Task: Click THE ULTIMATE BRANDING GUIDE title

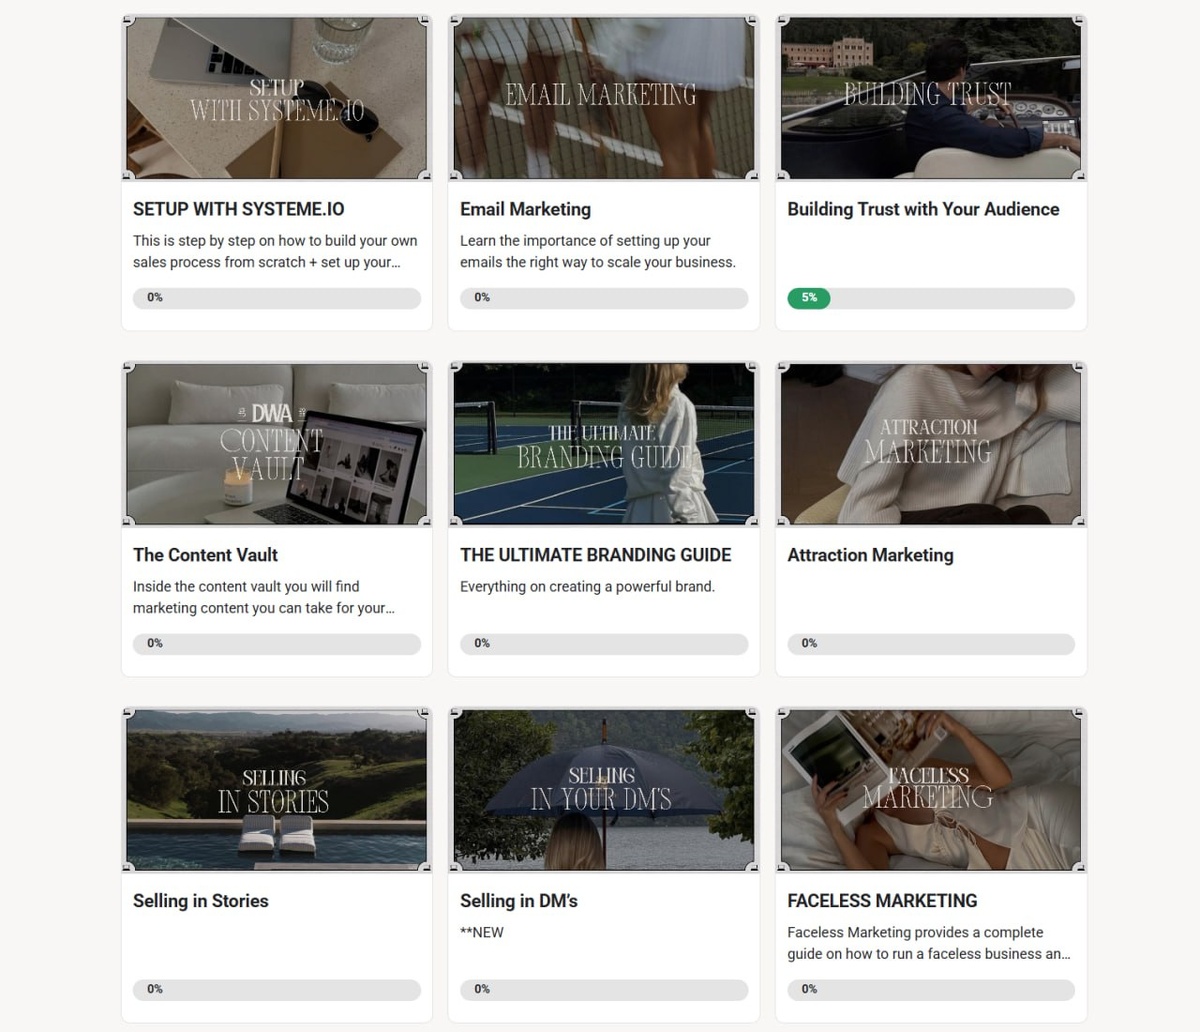Action: tap(596, 555)
